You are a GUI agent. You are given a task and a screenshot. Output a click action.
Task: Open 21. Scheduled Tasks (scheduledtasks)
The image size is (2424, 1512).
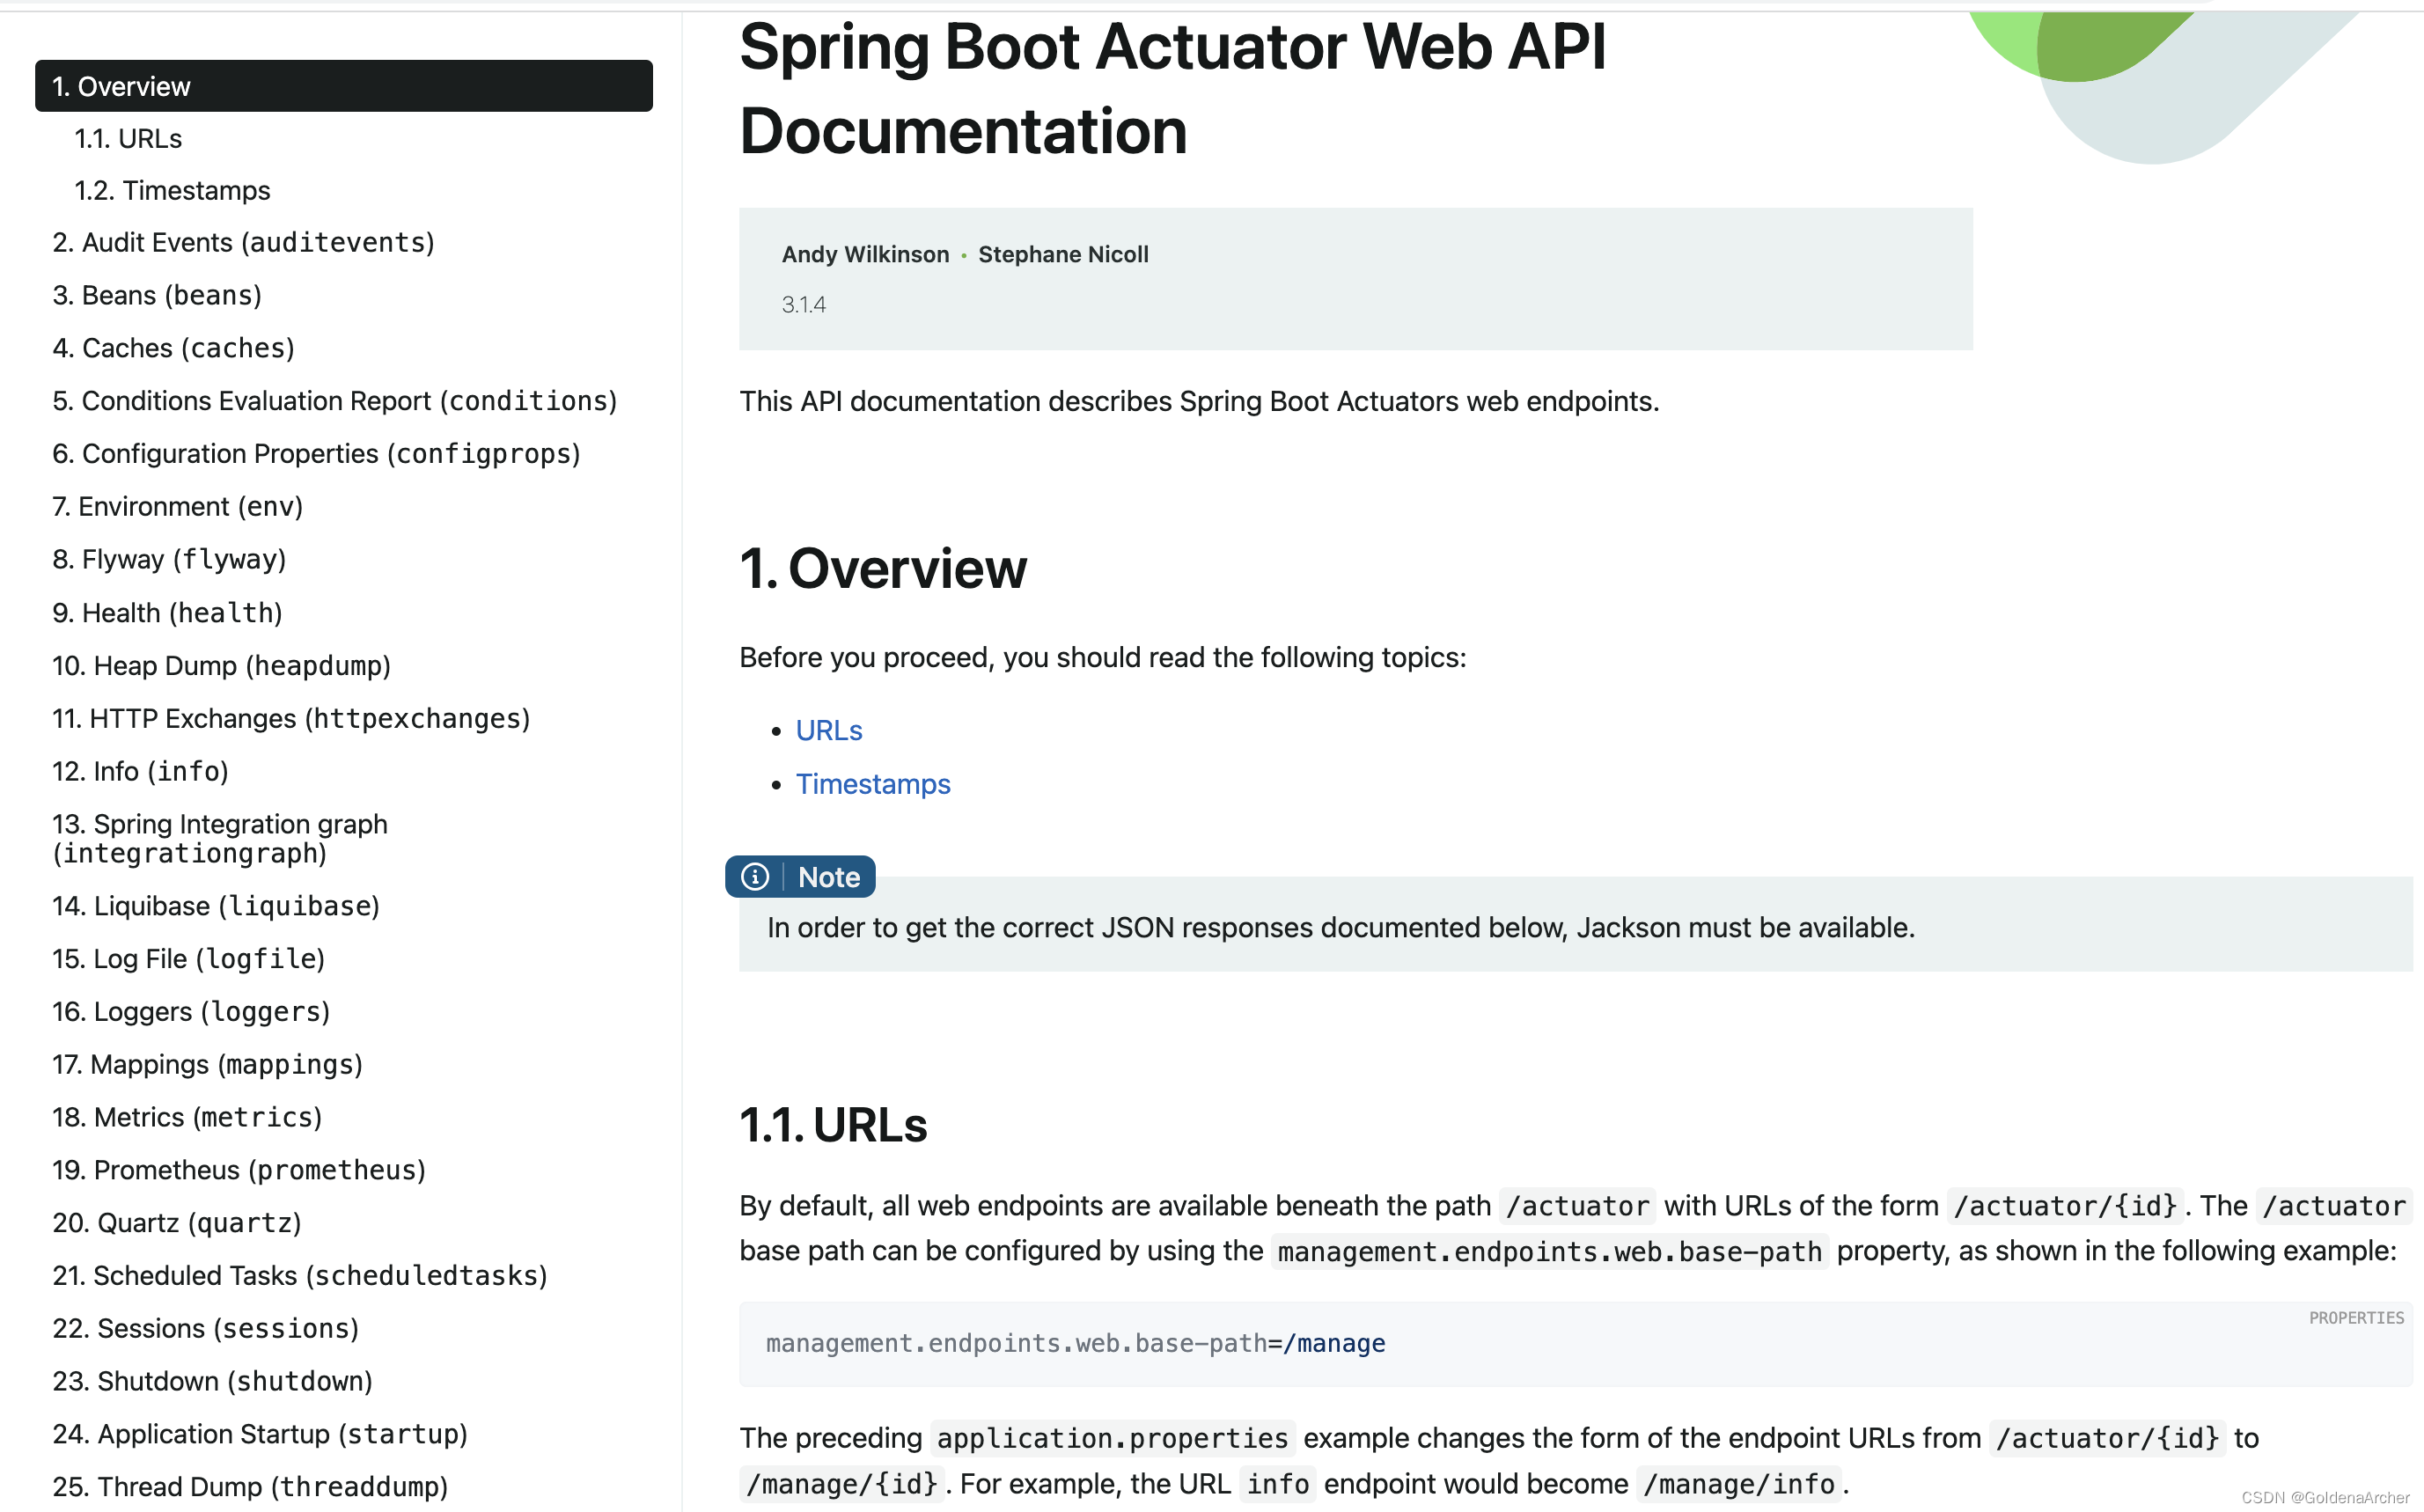pos(300,1276)
